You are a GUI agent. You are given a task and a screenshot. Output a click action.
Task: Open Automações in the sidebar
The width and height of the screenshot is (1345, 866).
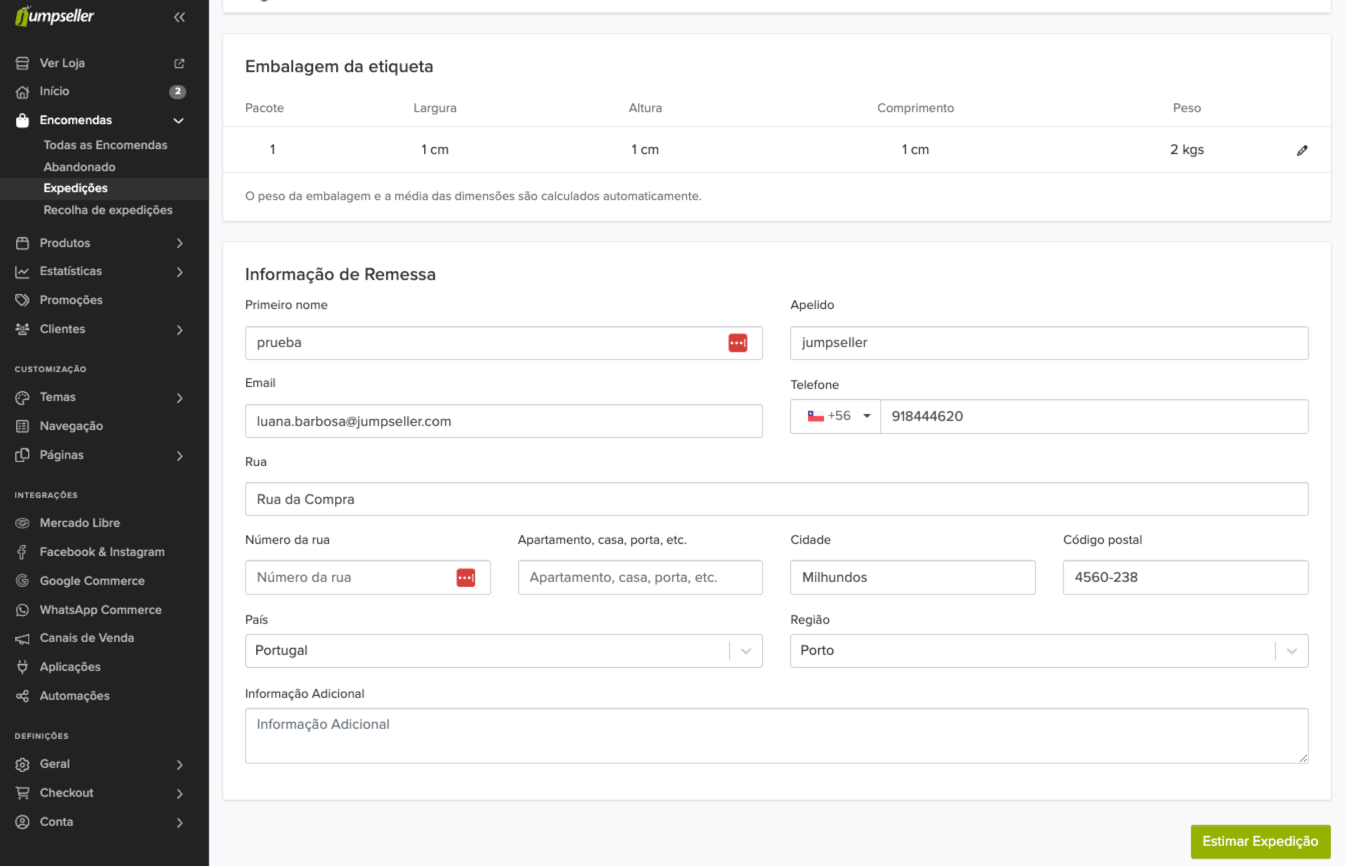click(74, 696)
